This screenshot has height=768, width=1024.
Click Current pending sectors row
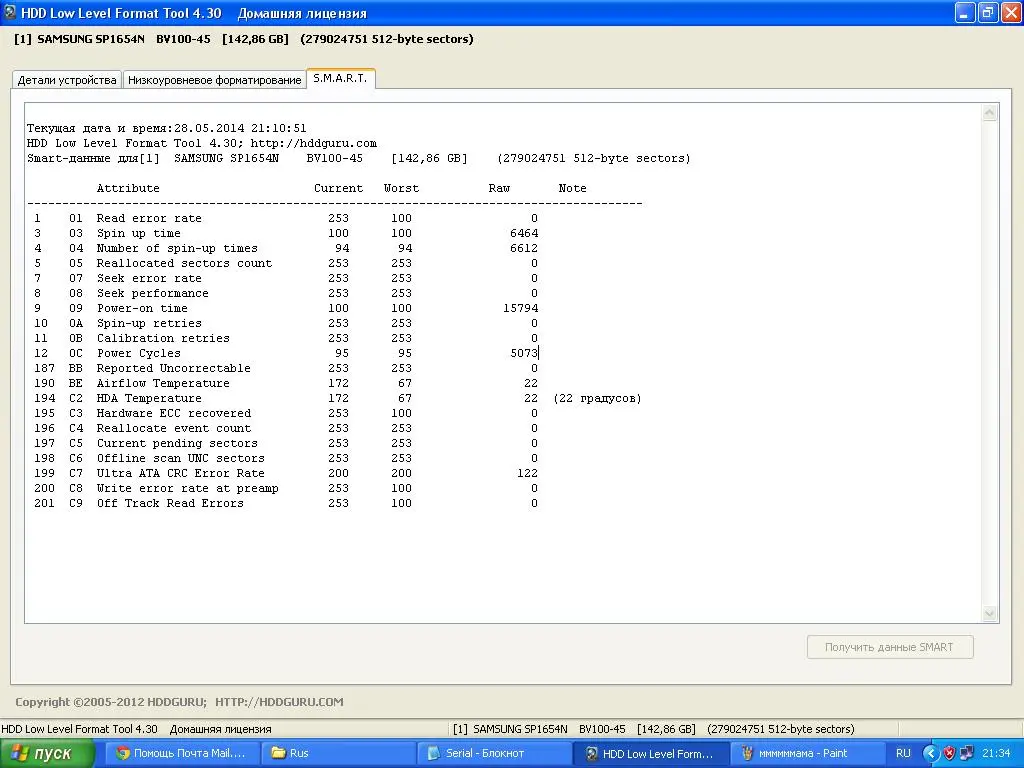(x=286, y=443)
